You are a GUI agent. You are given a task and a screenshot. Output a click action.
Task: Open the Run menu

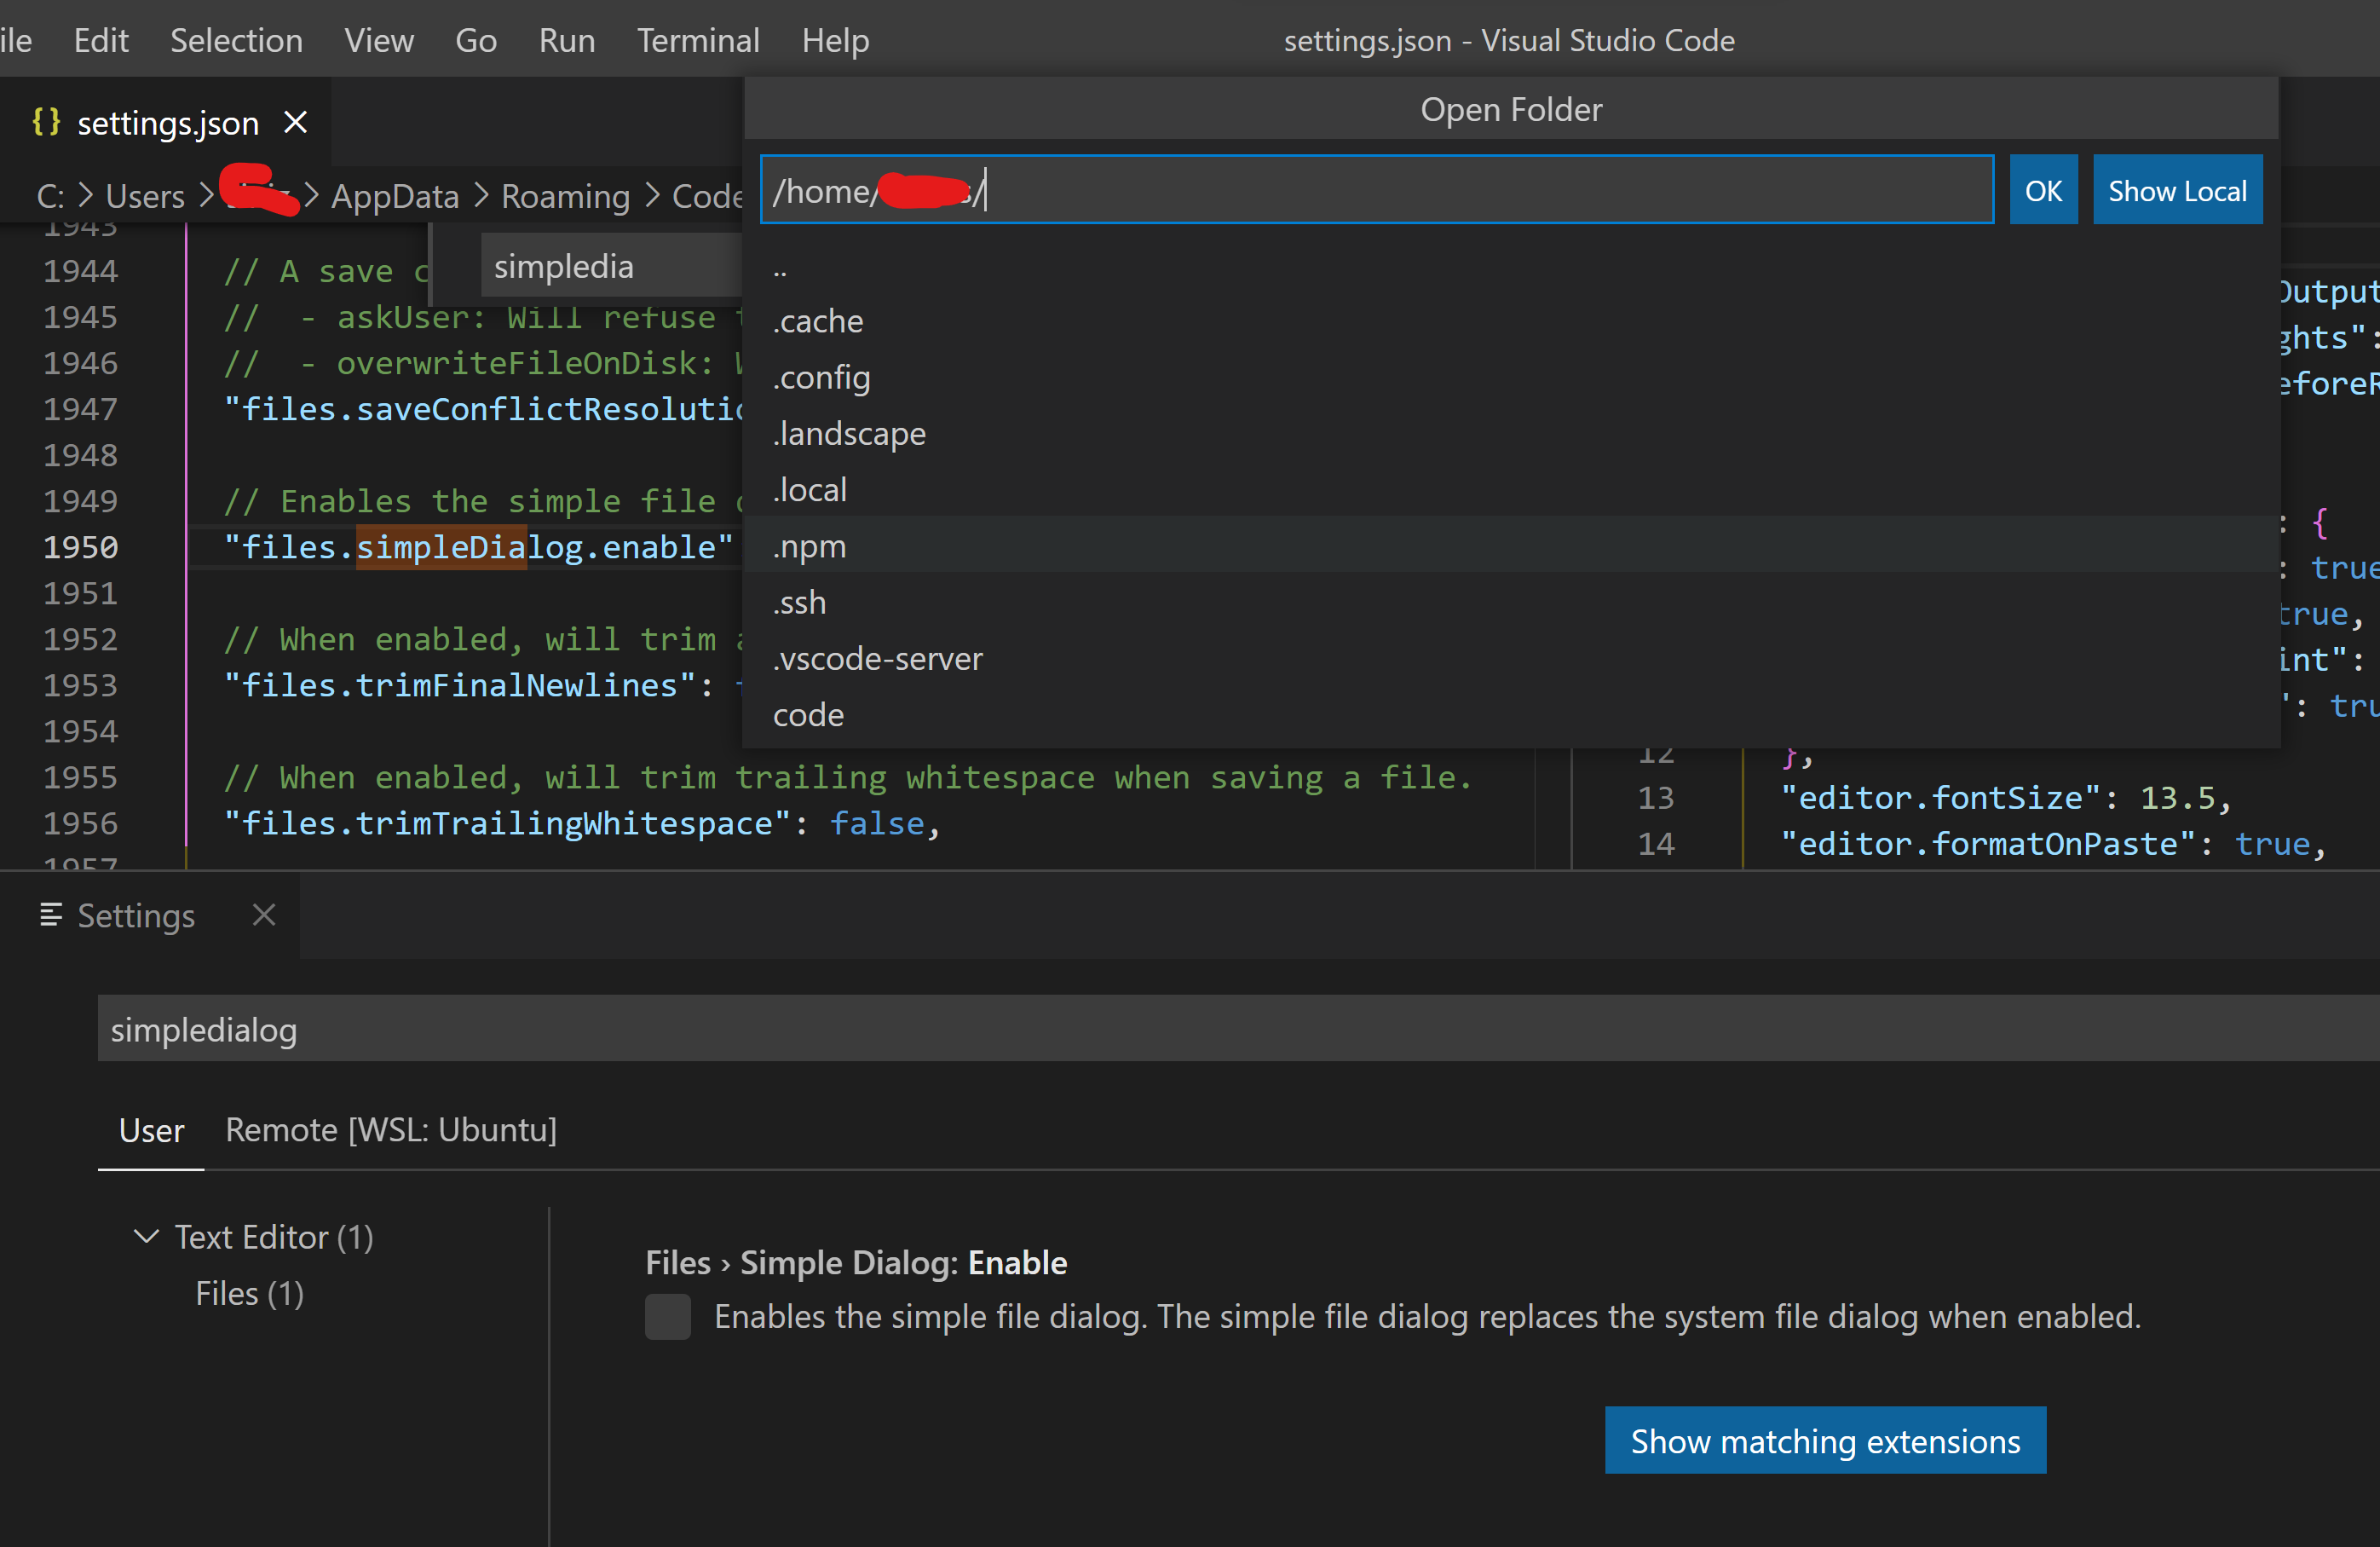pos(567,40)
